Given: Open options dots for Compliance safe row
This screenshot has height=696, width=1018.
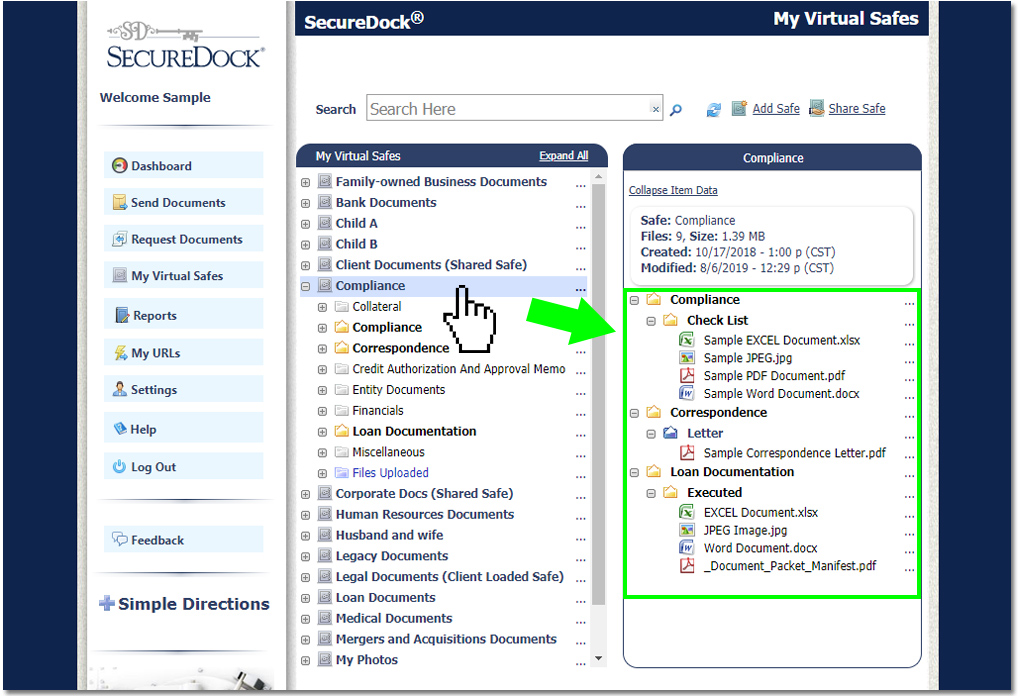Looking at the screenshot, I should [x=580, y=289].
